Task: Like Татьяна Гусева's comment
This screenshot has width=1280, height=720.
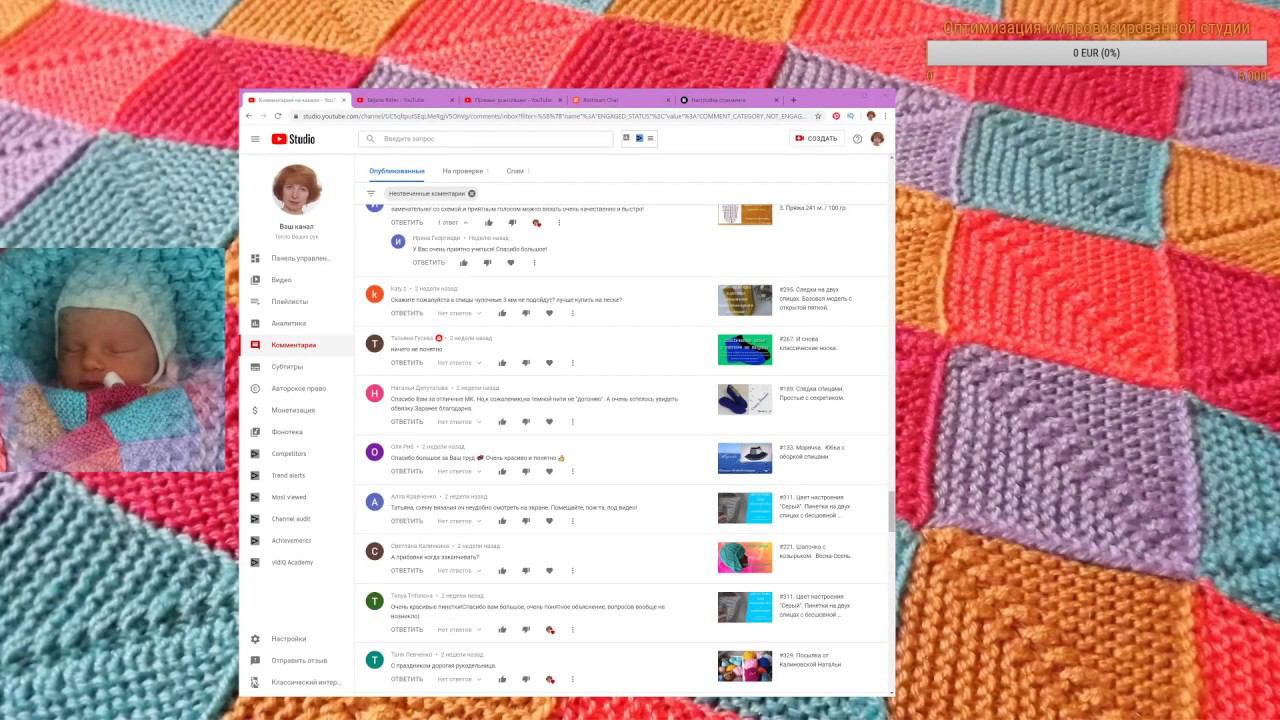Action: click(502, 363)
